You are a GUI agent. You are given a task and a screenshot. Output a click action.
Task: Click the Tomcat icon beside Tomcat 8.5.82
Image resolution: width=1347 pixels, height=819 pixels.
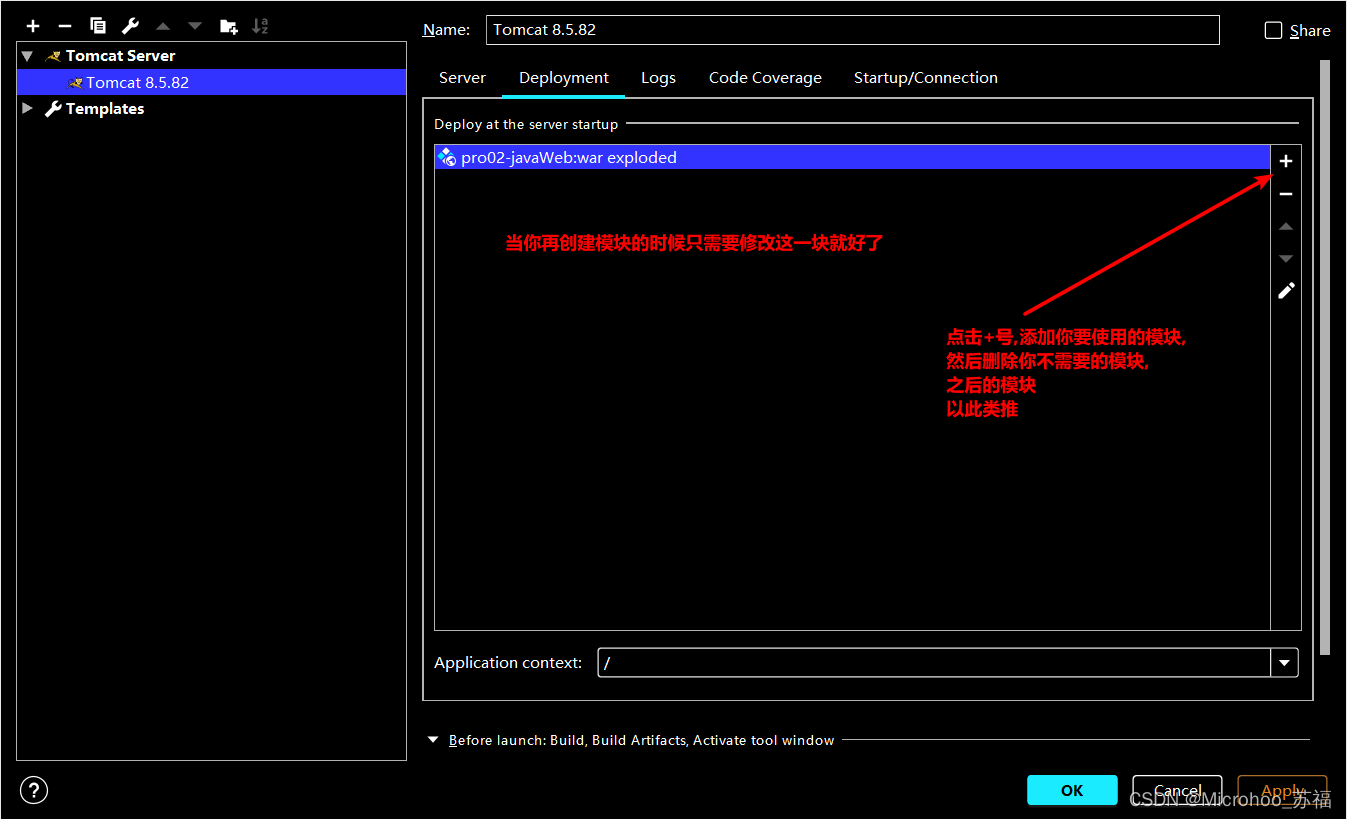[x=75, y=83]
